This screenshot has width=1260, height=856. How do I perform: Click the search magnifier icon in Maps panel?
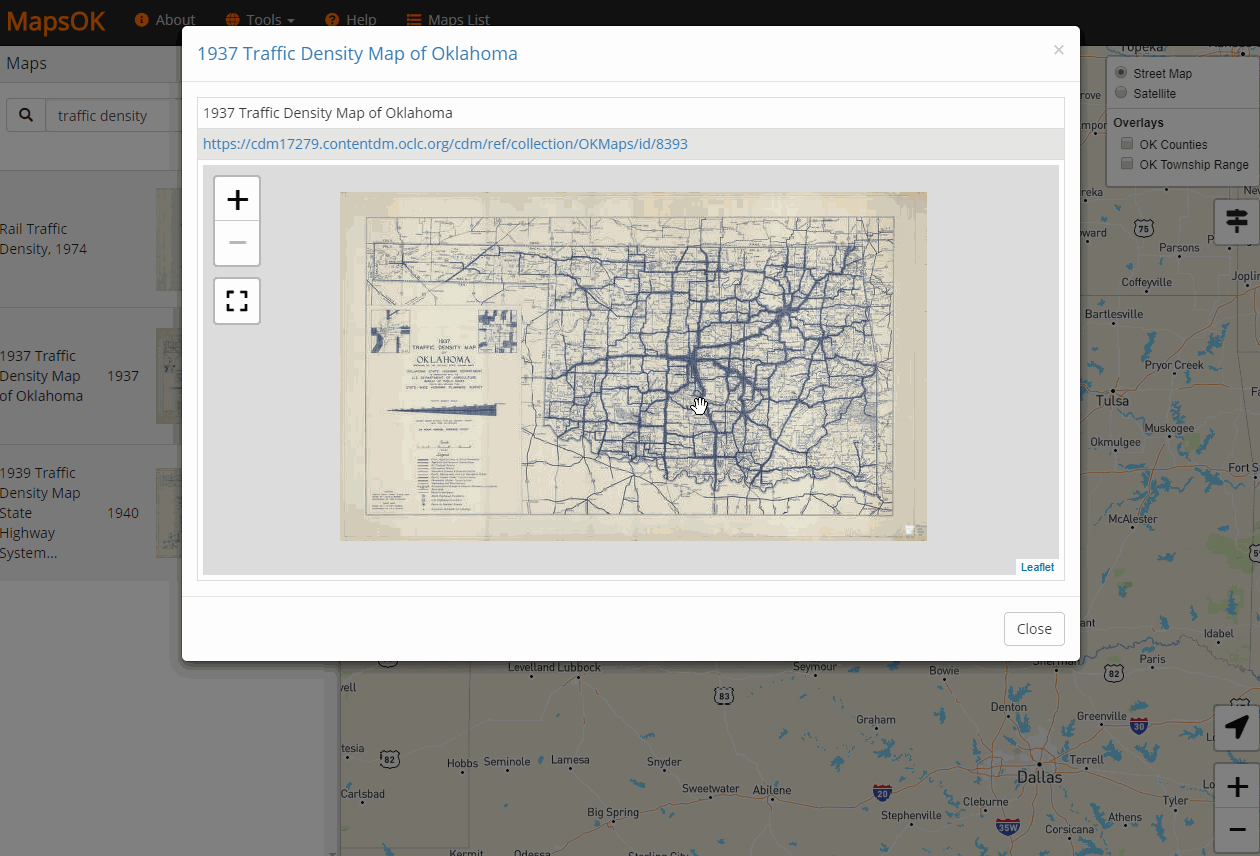[26, 115]
